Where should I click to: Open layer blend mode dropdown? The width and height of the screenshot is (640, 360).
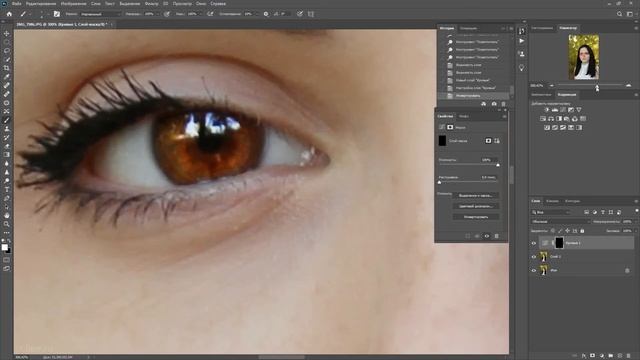coord(560,222)
